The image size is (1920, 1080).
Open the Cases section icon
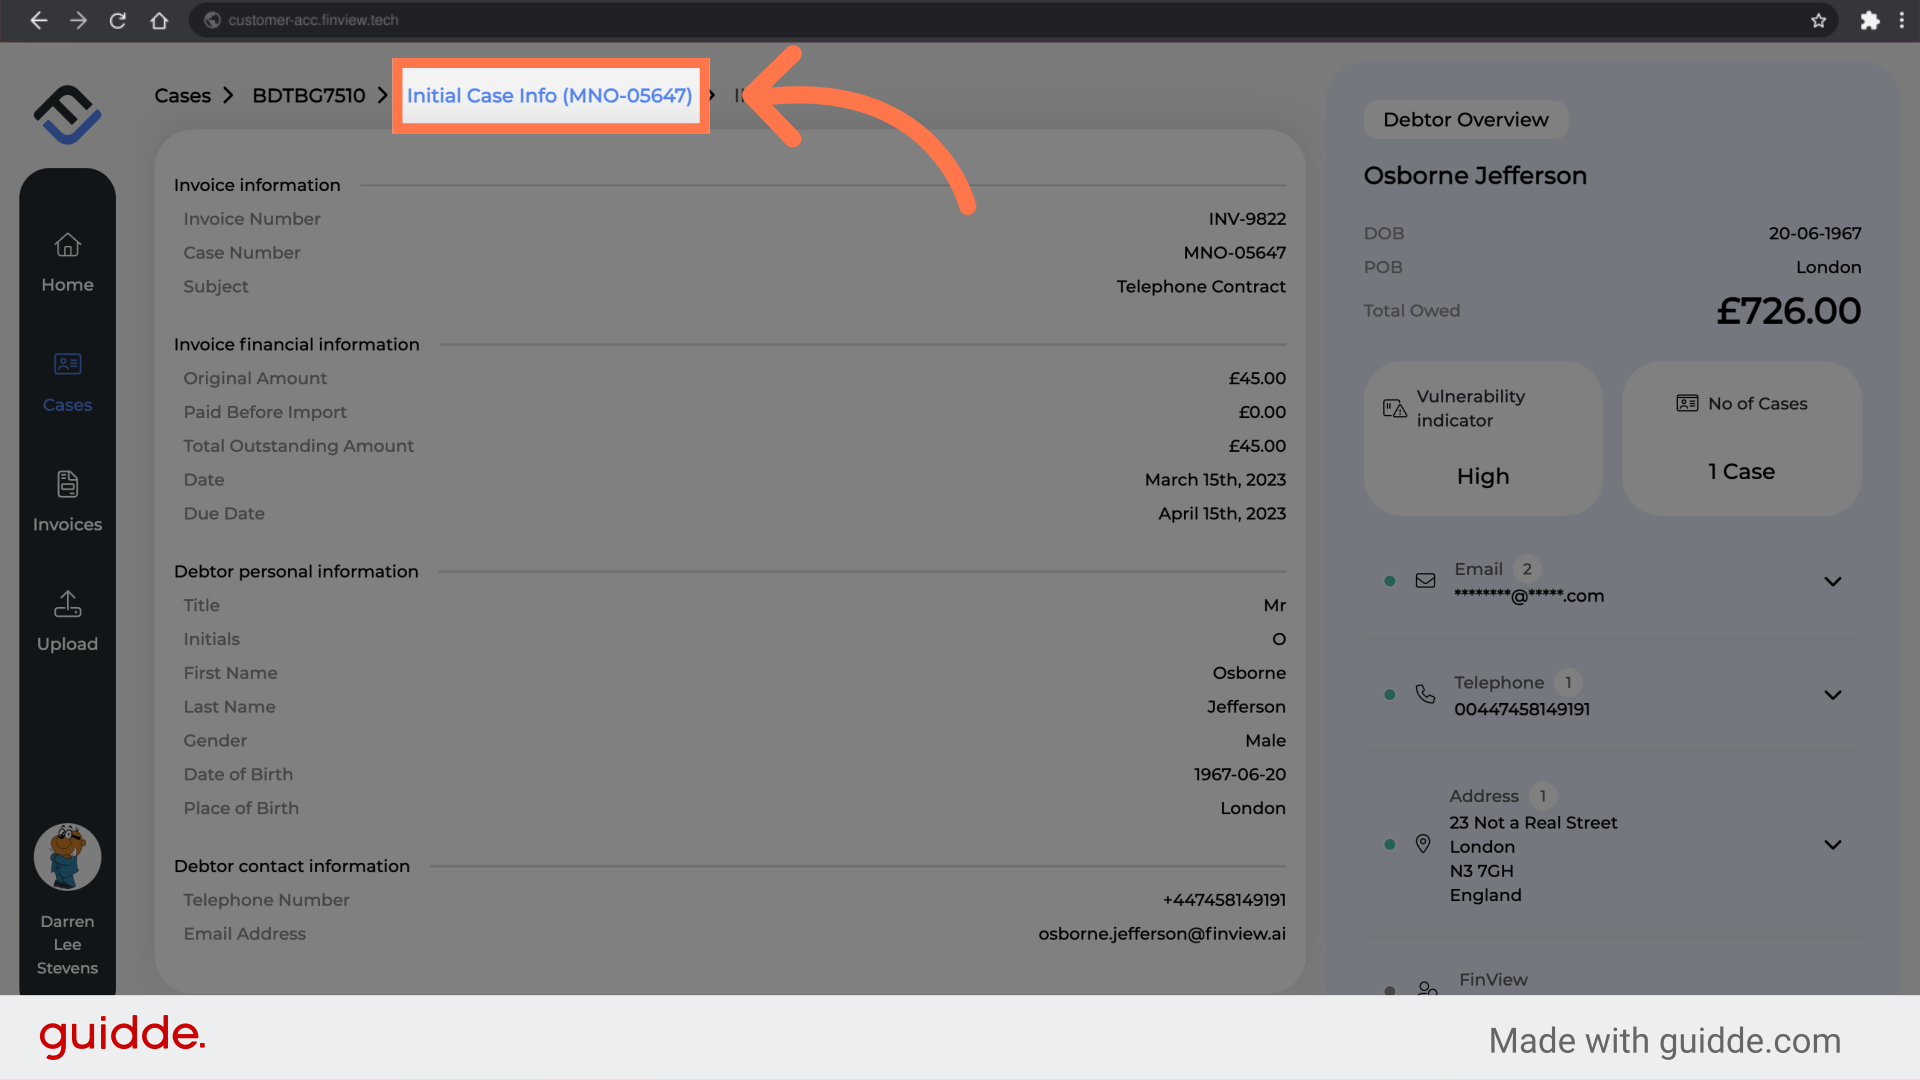[x=67, y=363]
